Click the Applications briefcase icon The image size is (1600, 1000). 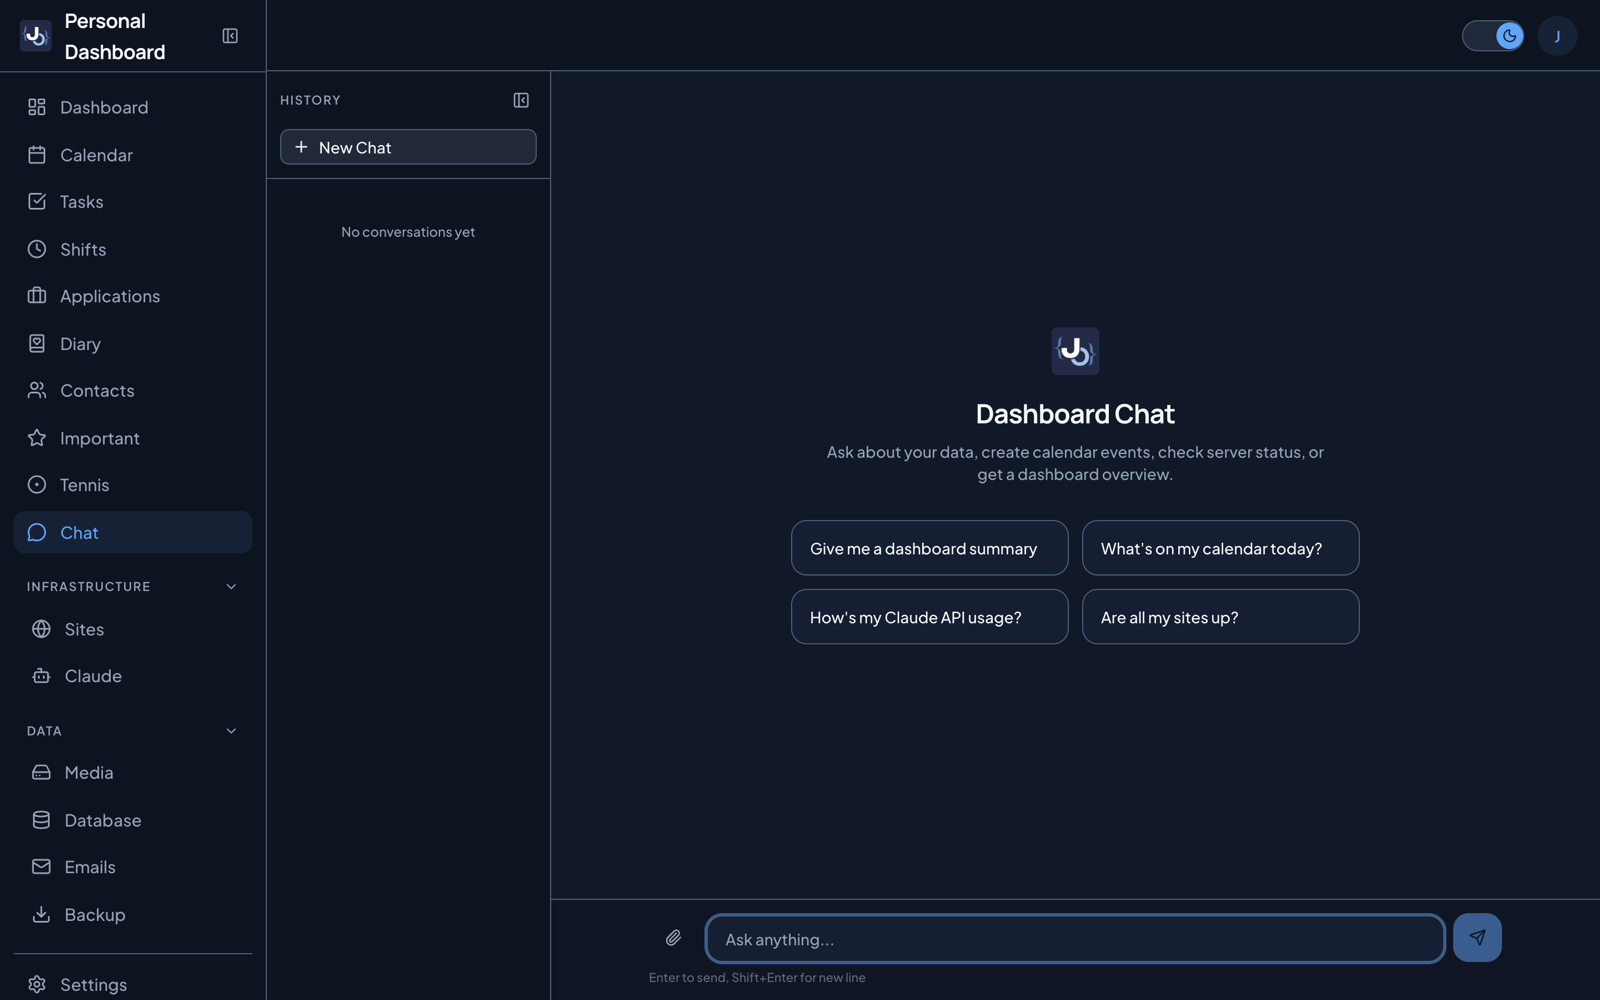37,296
